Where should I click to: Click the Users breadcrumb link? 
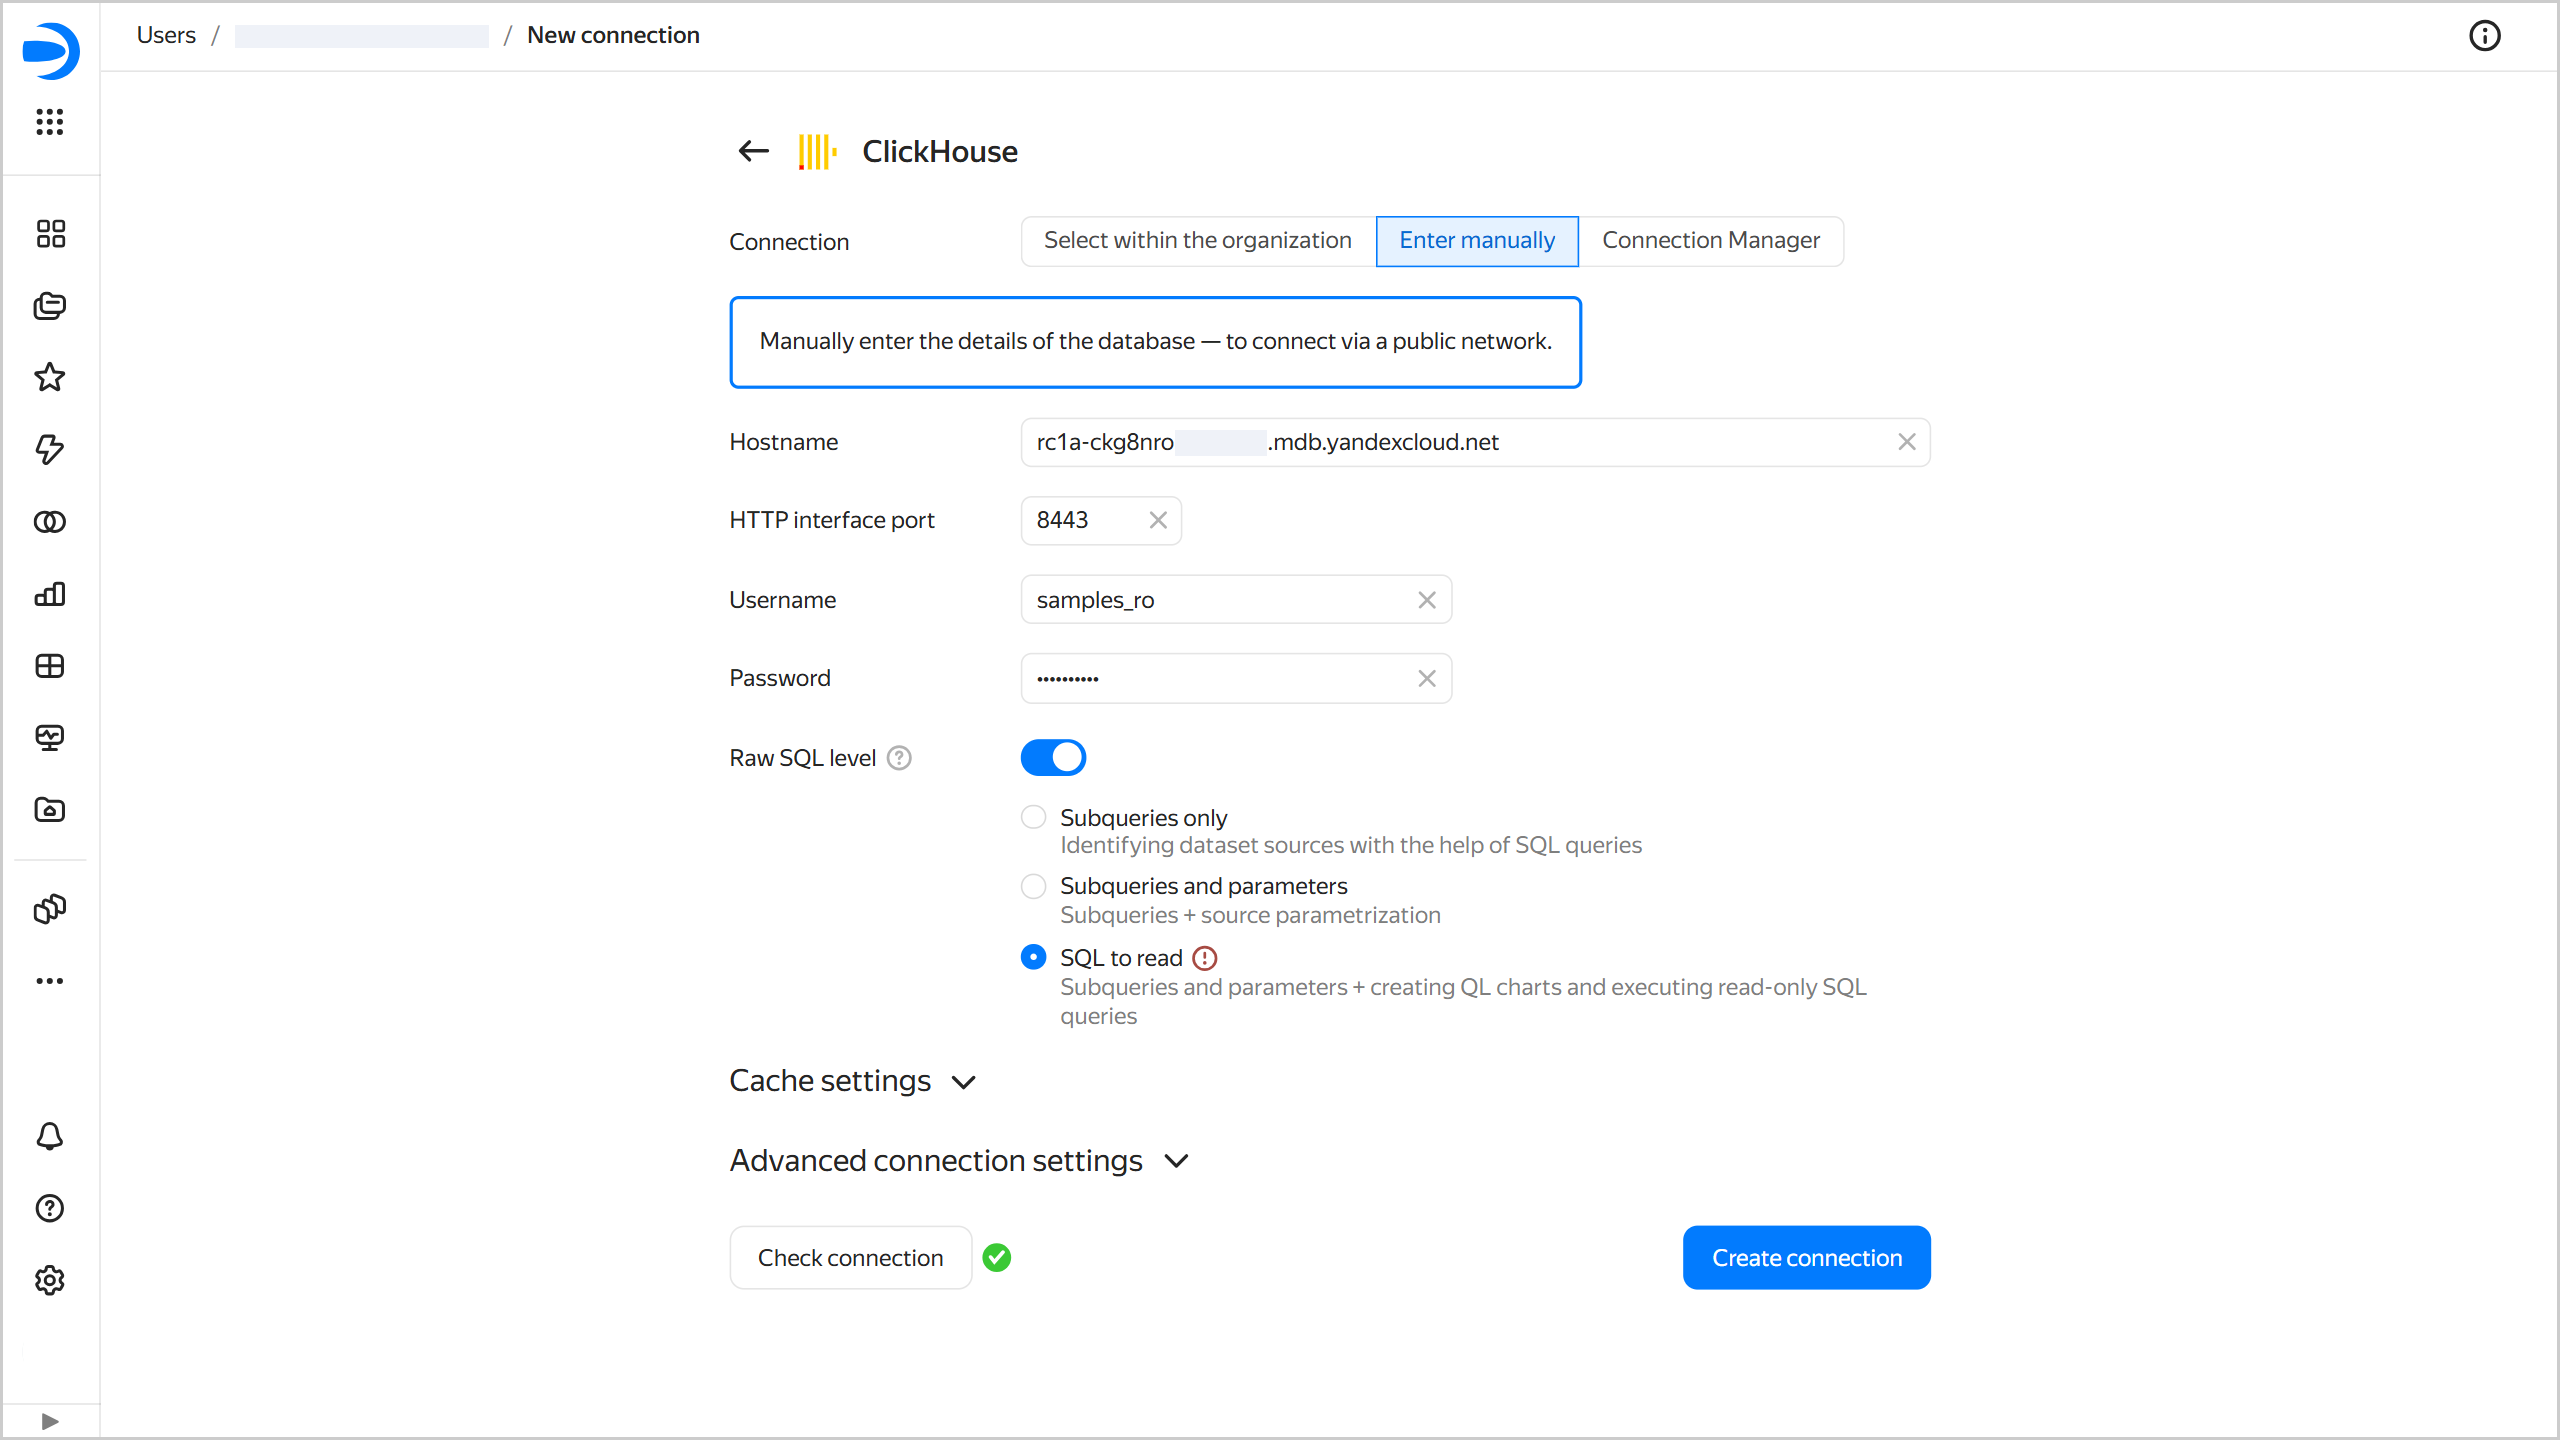166,35
